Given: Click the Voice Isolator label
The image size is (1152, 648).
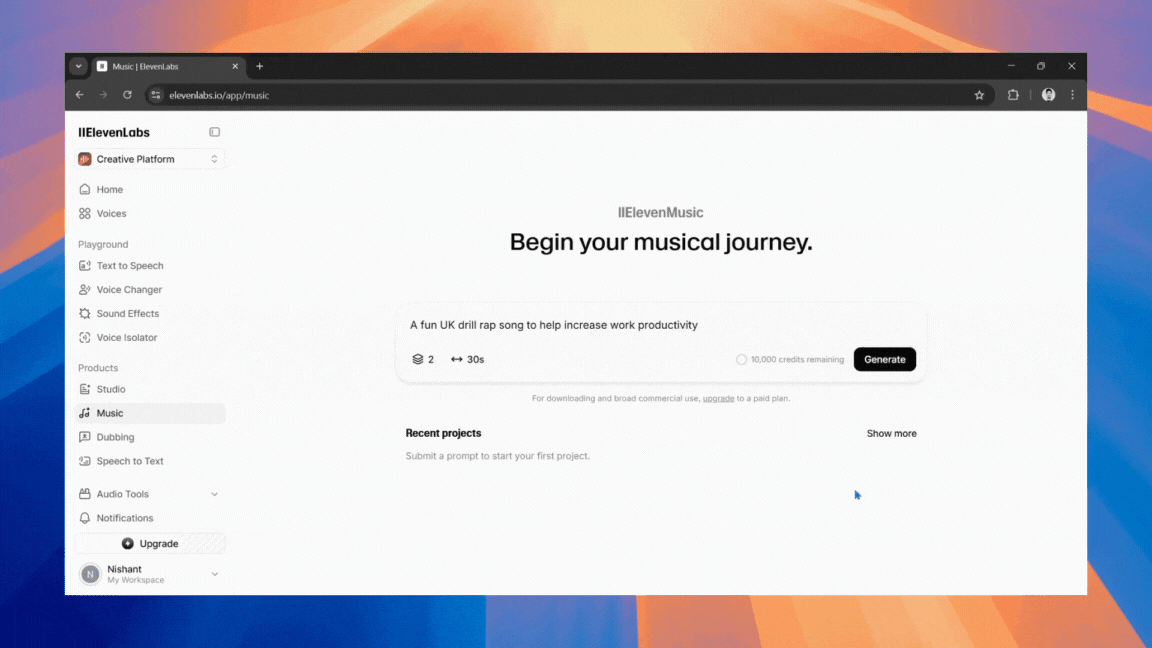Looking at the screenshot, I should point(127,338).
